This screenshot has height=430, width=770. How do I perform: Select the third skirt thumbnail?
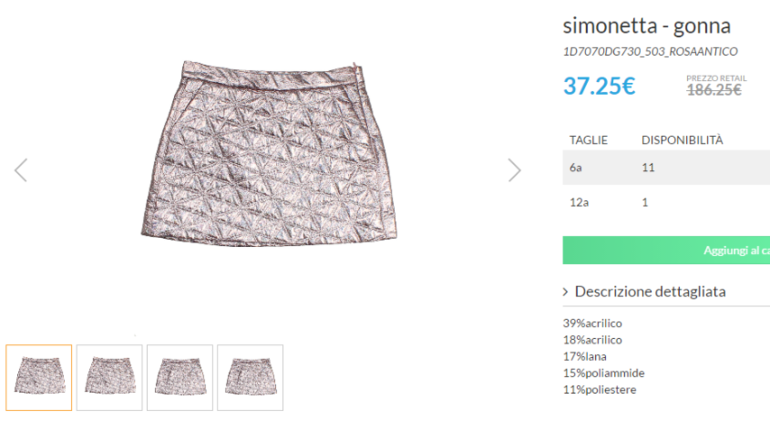tap(180, 377)
